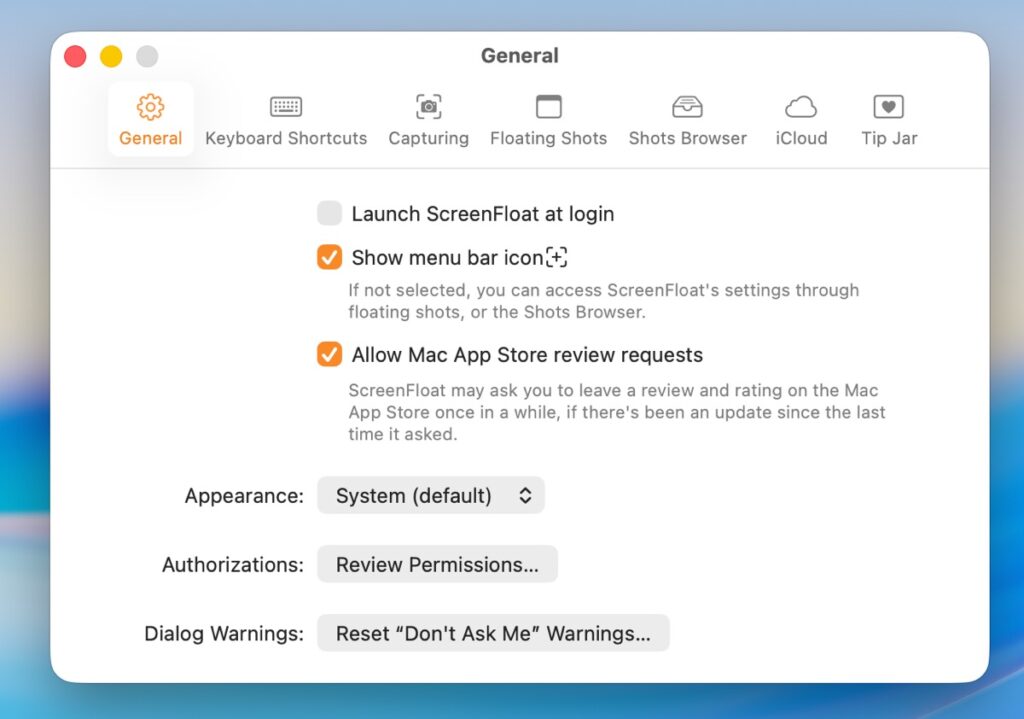Uncheck Show menu bar icon
1024x719 pixels.
tap(329, 258)
